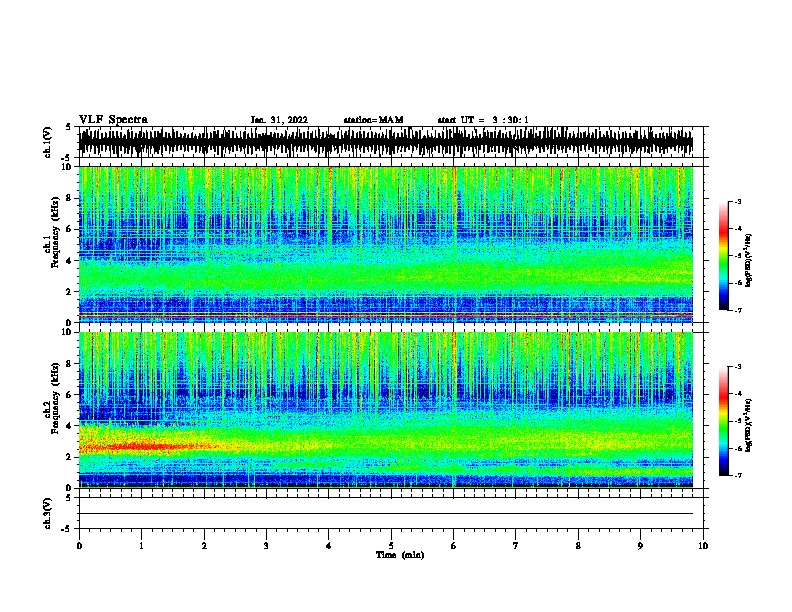Click the date "Jan. 31, 2022"
The width and height of the screenshot is (792, 612).
pos(279,120)
